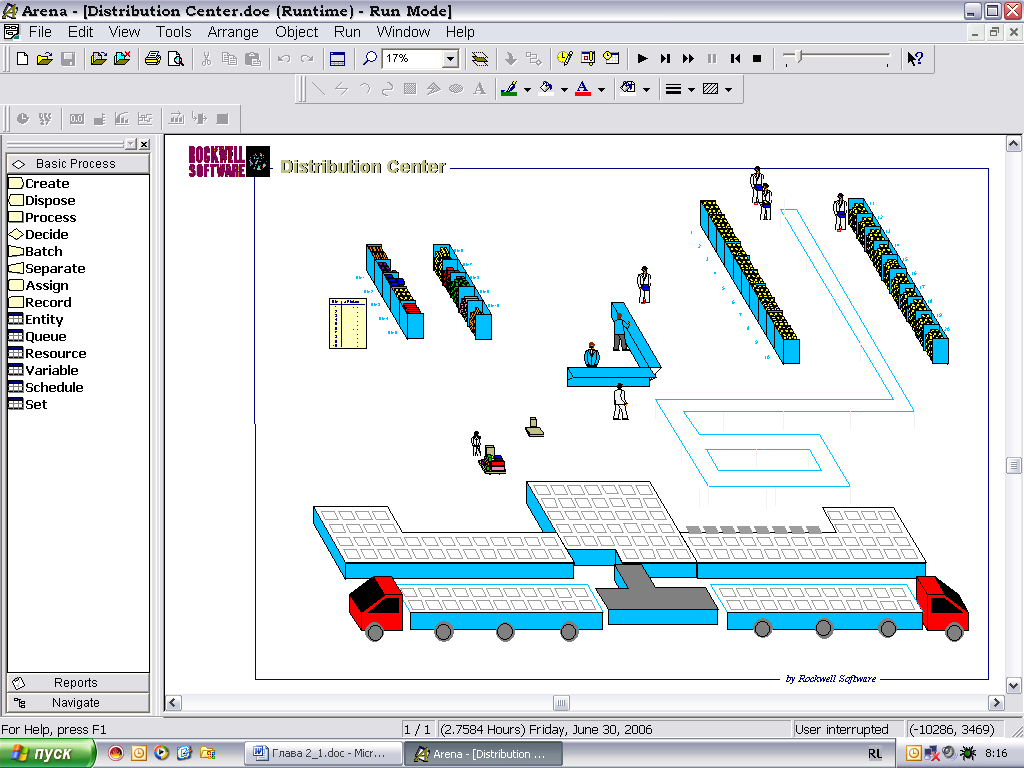Select the Box drawing tool
1024x768 pixels.
tap(410, 89)
